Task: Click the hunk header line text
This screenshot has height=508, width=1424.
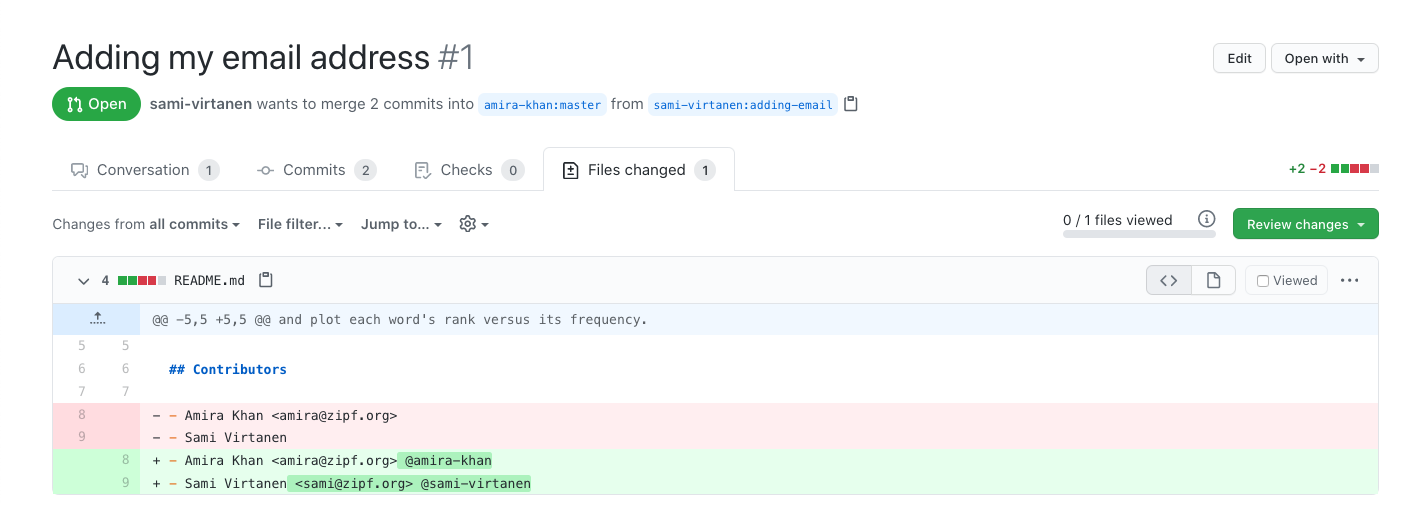Action: point(400,320)
